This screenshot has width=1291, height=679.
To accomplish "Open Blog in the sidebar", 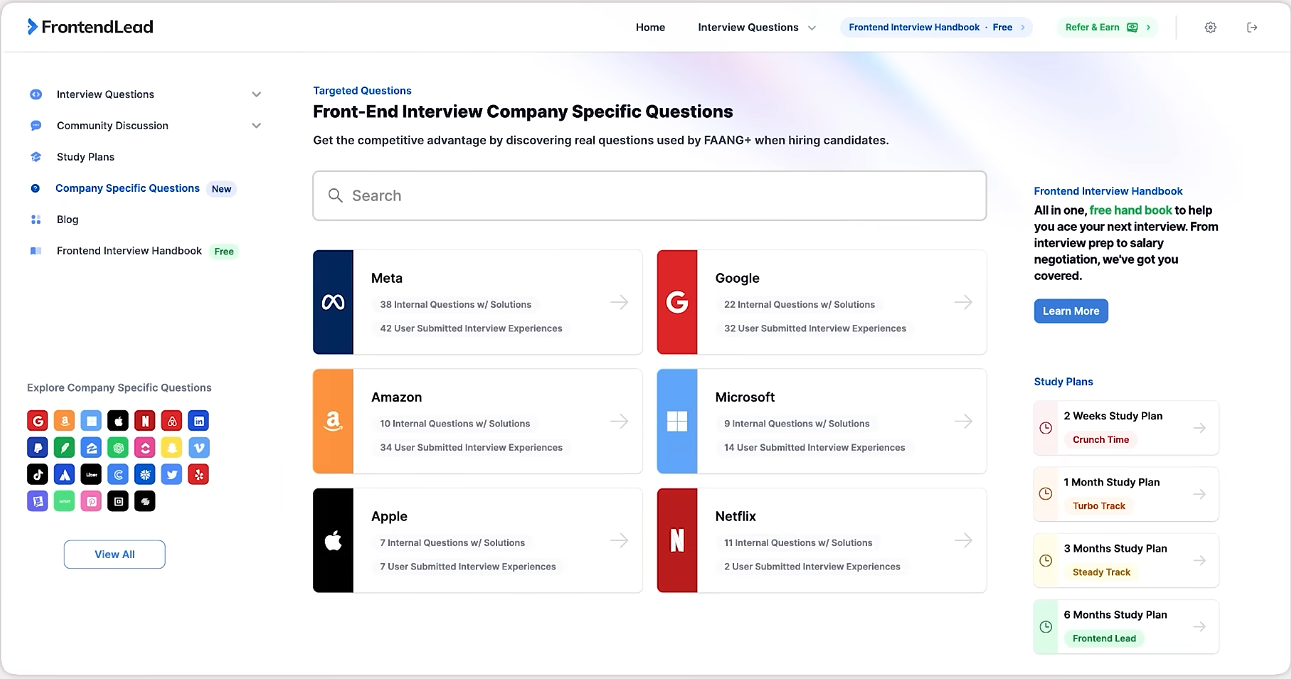I will [67, 219].
